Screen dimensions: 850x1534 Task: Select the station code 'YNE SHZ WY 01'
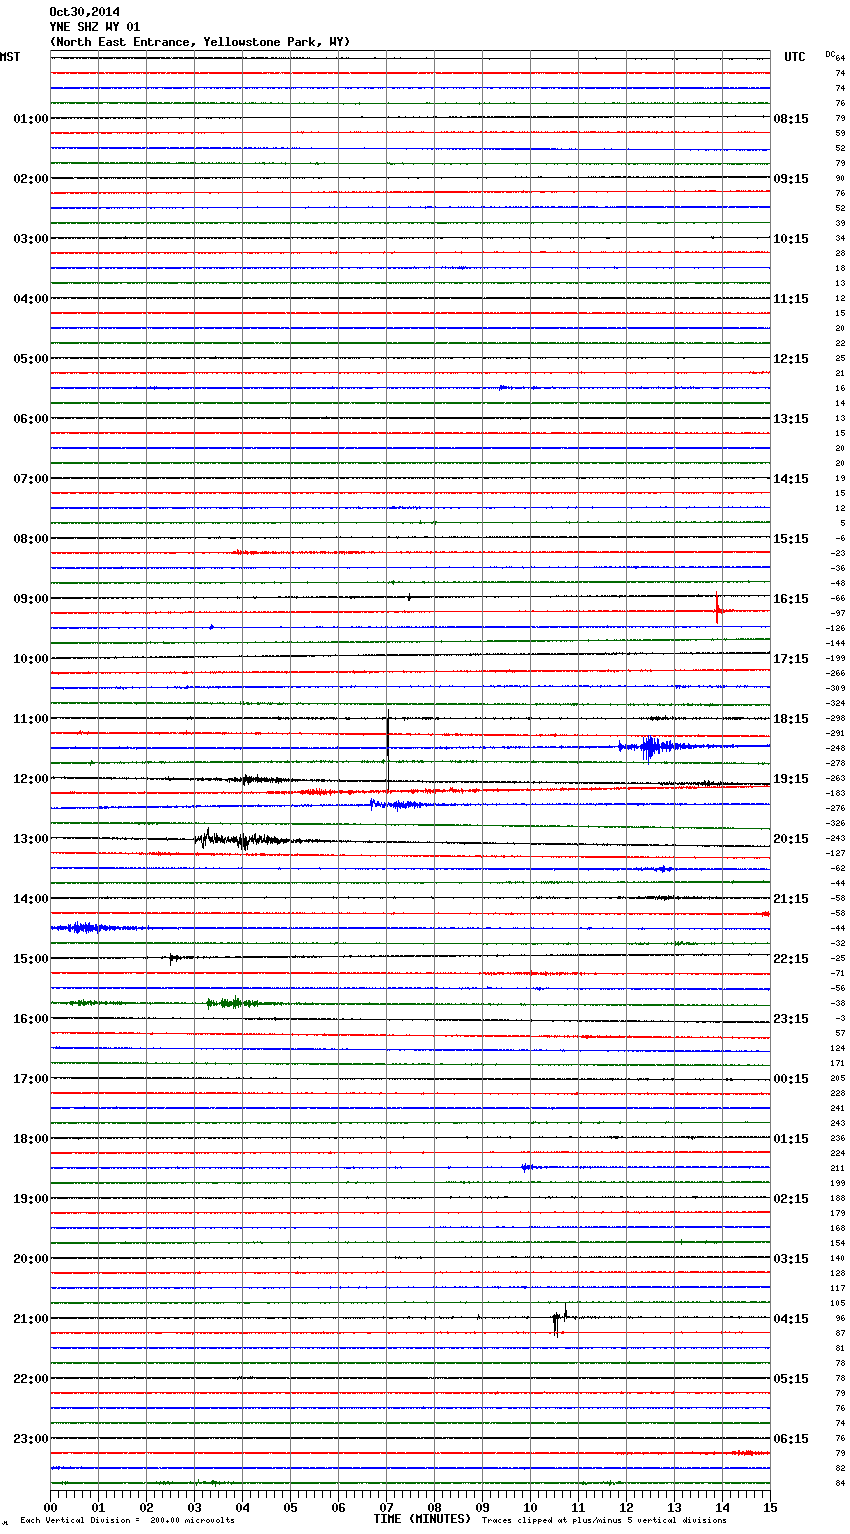(95, 27)
